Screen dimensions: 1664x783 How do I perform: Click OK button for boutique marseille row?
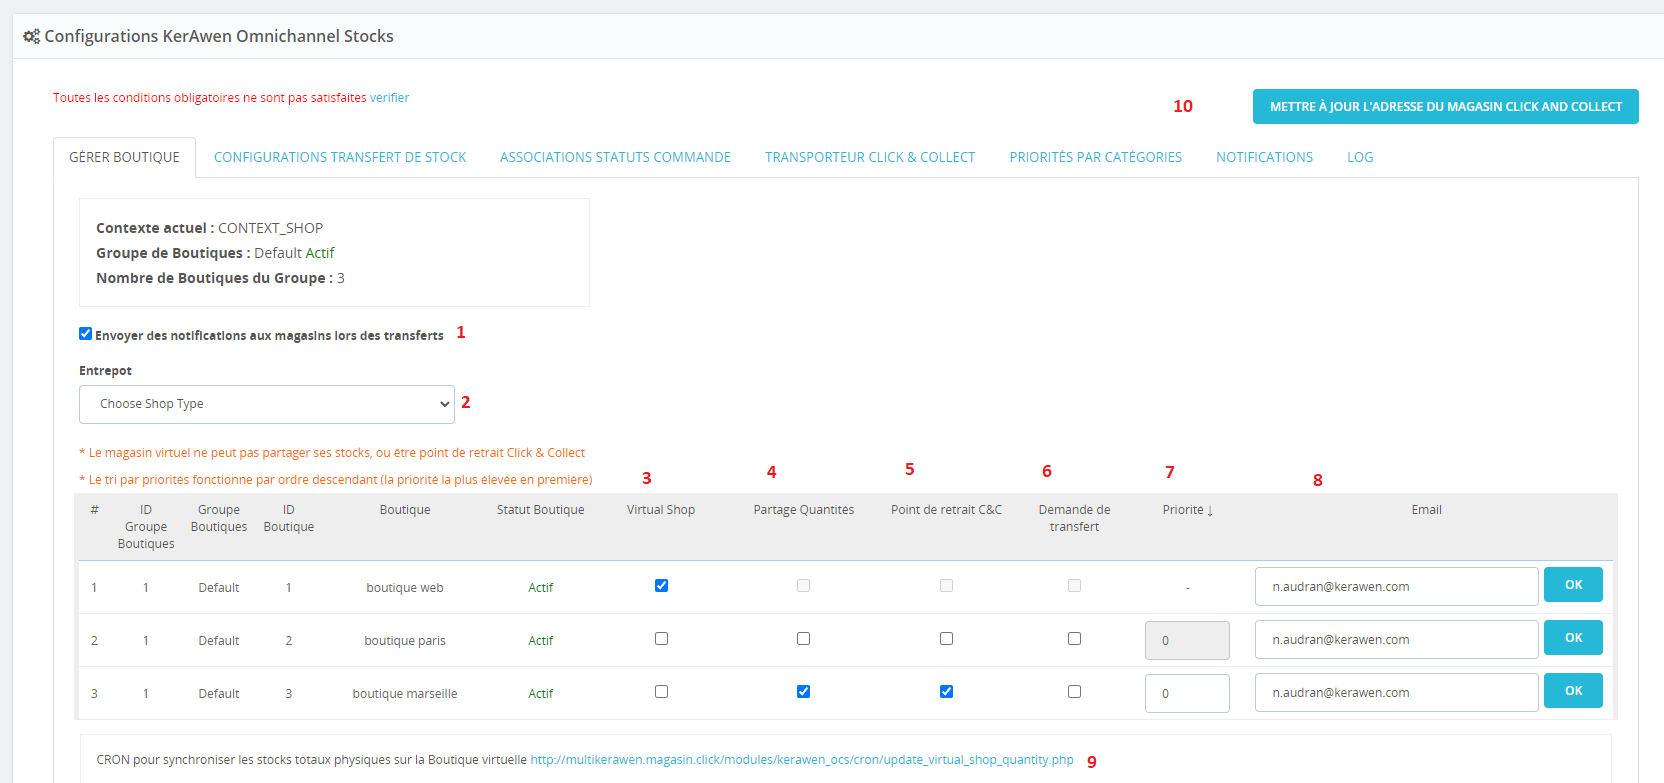pyautogui.click(x=1573, y=691)
